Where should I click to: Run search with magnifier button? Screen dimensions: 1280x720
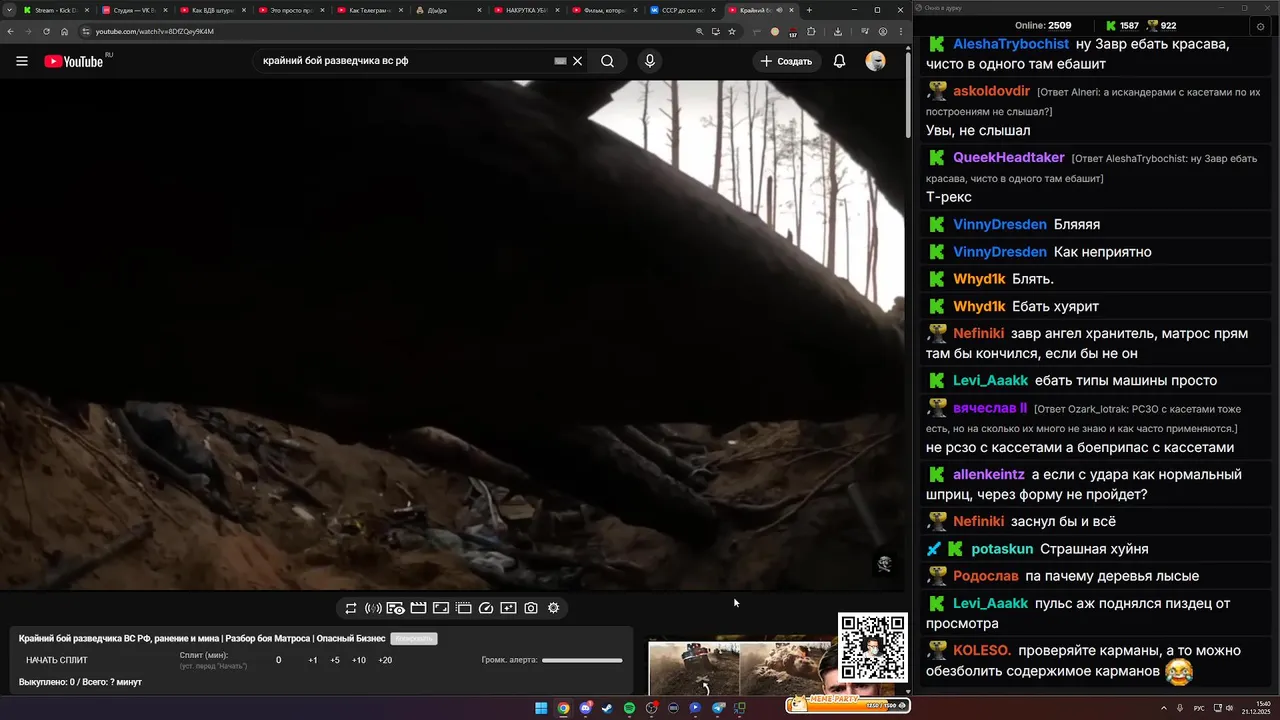pyautogui.click(x=607, y=61)
